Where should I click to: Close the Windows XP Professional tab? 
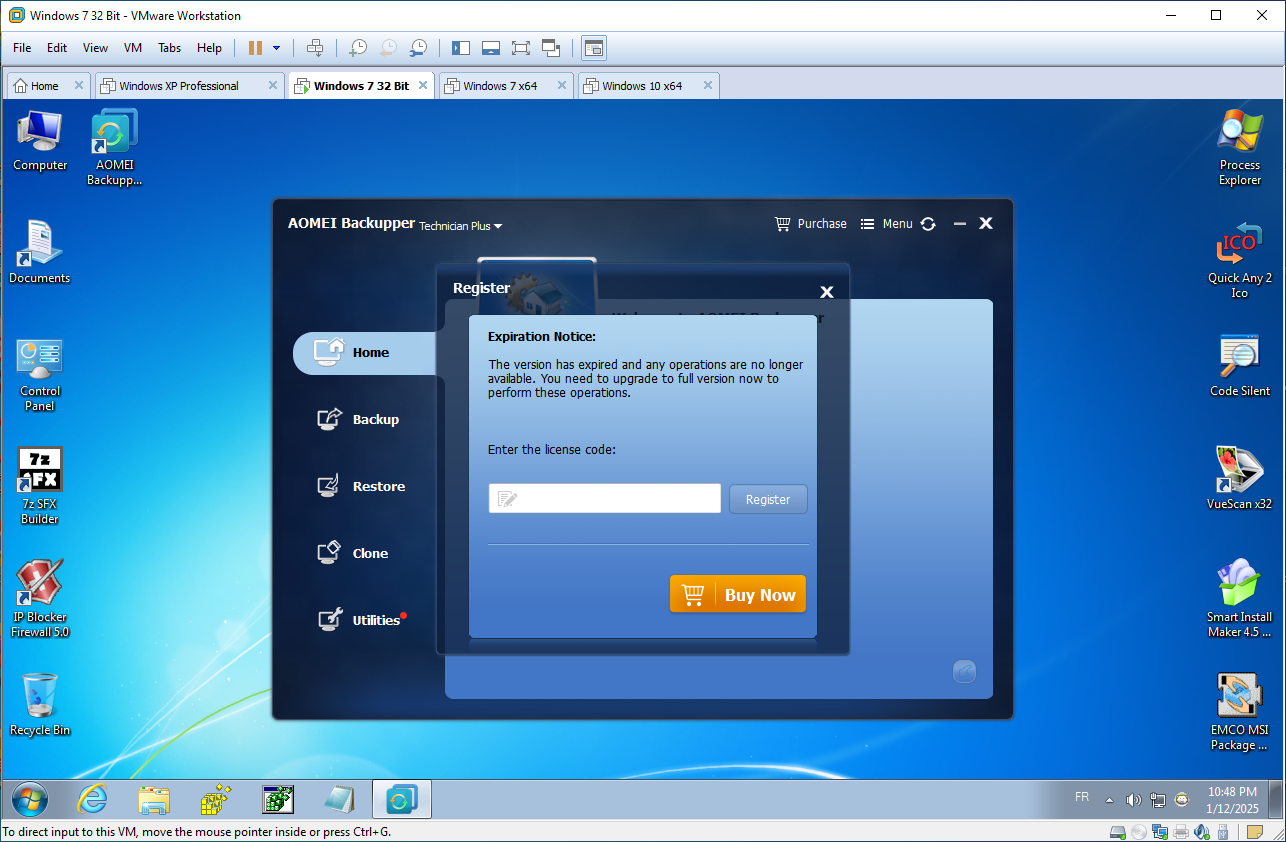[272, 86]
